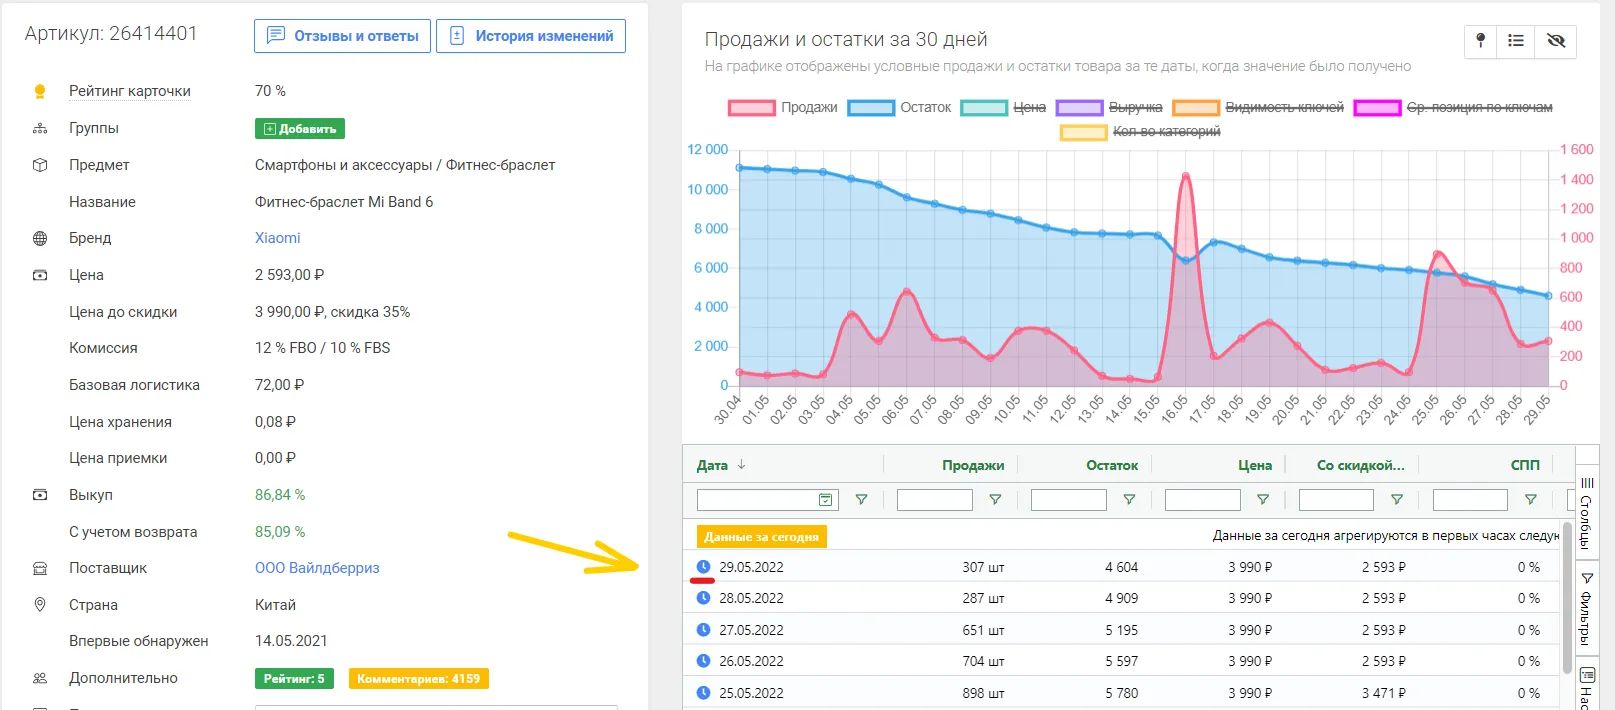Open Отзывы и ответы section

tap(343, 36)
